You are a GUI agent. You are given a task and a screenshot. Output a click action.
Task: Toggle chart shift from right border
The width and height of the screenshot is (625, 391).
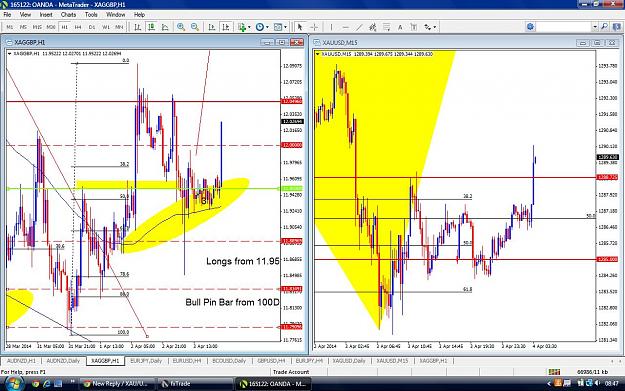[226, 27]
